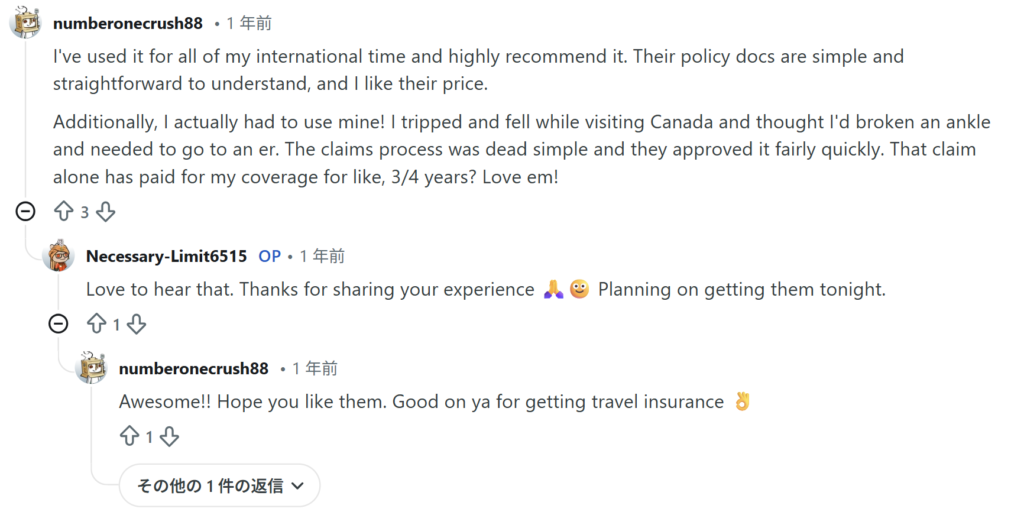Click numberonecrush88's avatar on the top comment
This screenshot has height=515, width=1024.
click(26, 23)
